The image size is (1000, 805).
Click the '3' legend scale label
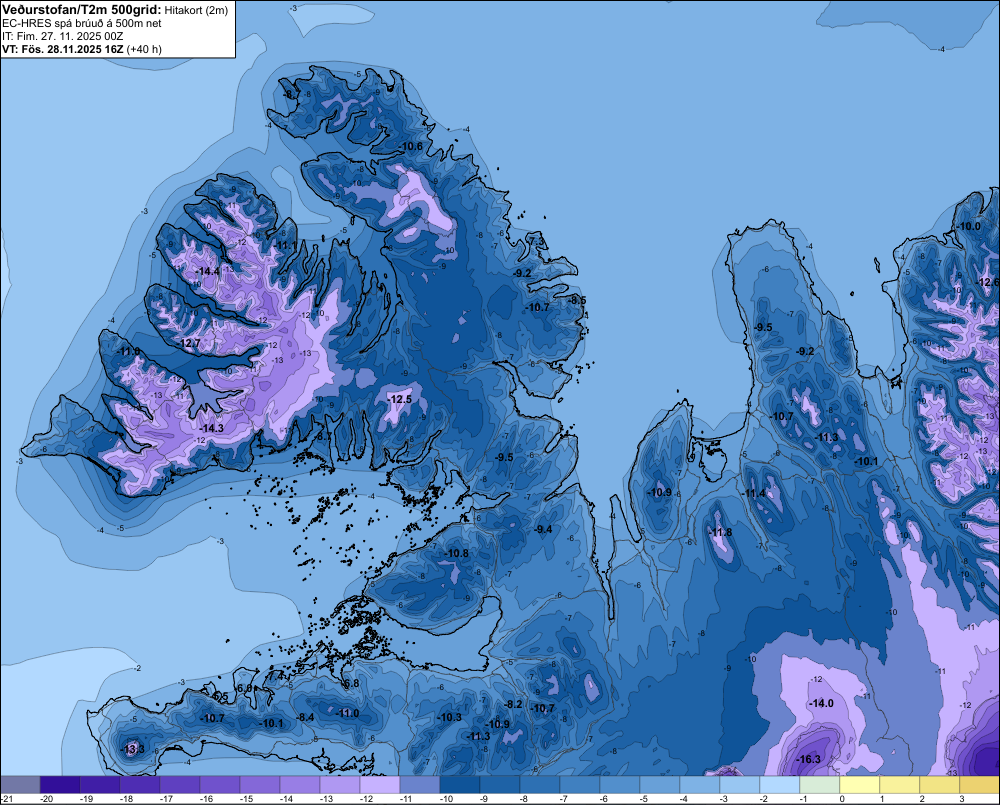(962, 799)
